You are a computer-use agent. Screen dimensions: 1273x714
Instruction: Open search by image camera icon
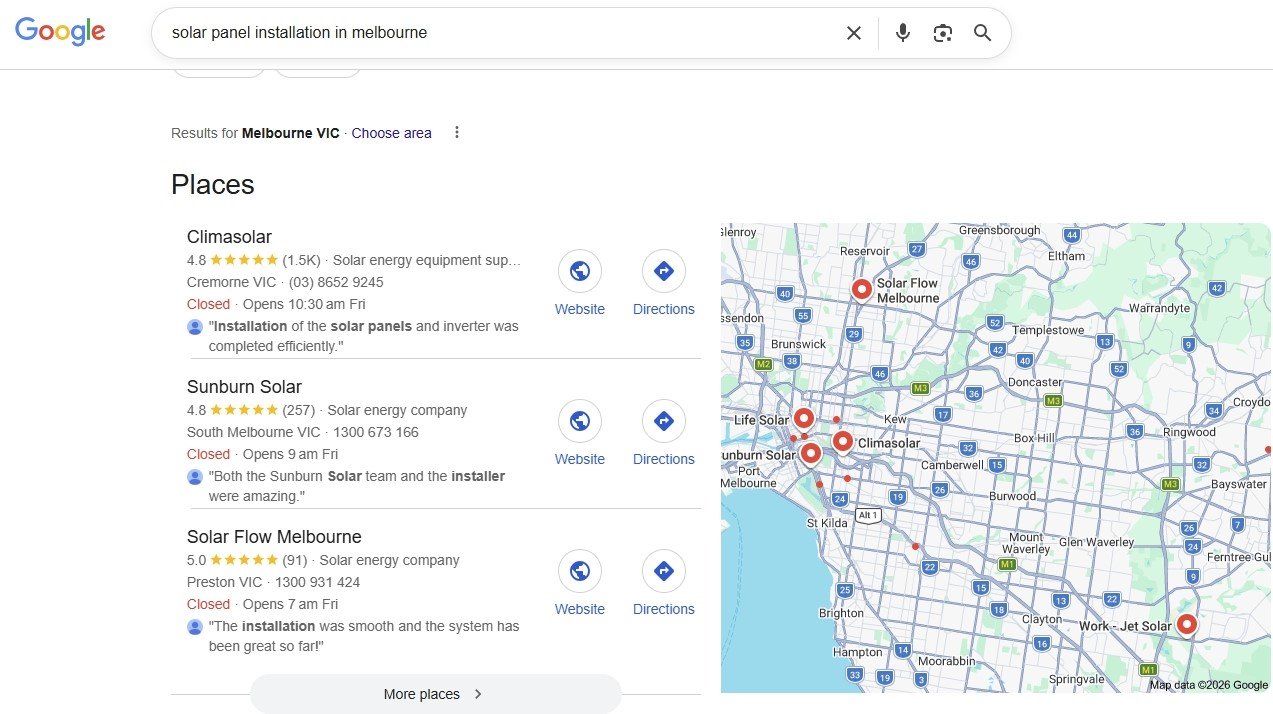[x=942, y=33]
